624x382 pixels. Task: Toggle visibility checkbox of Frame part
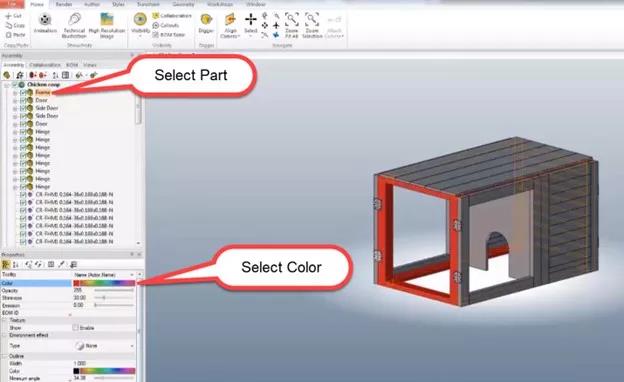23,92
